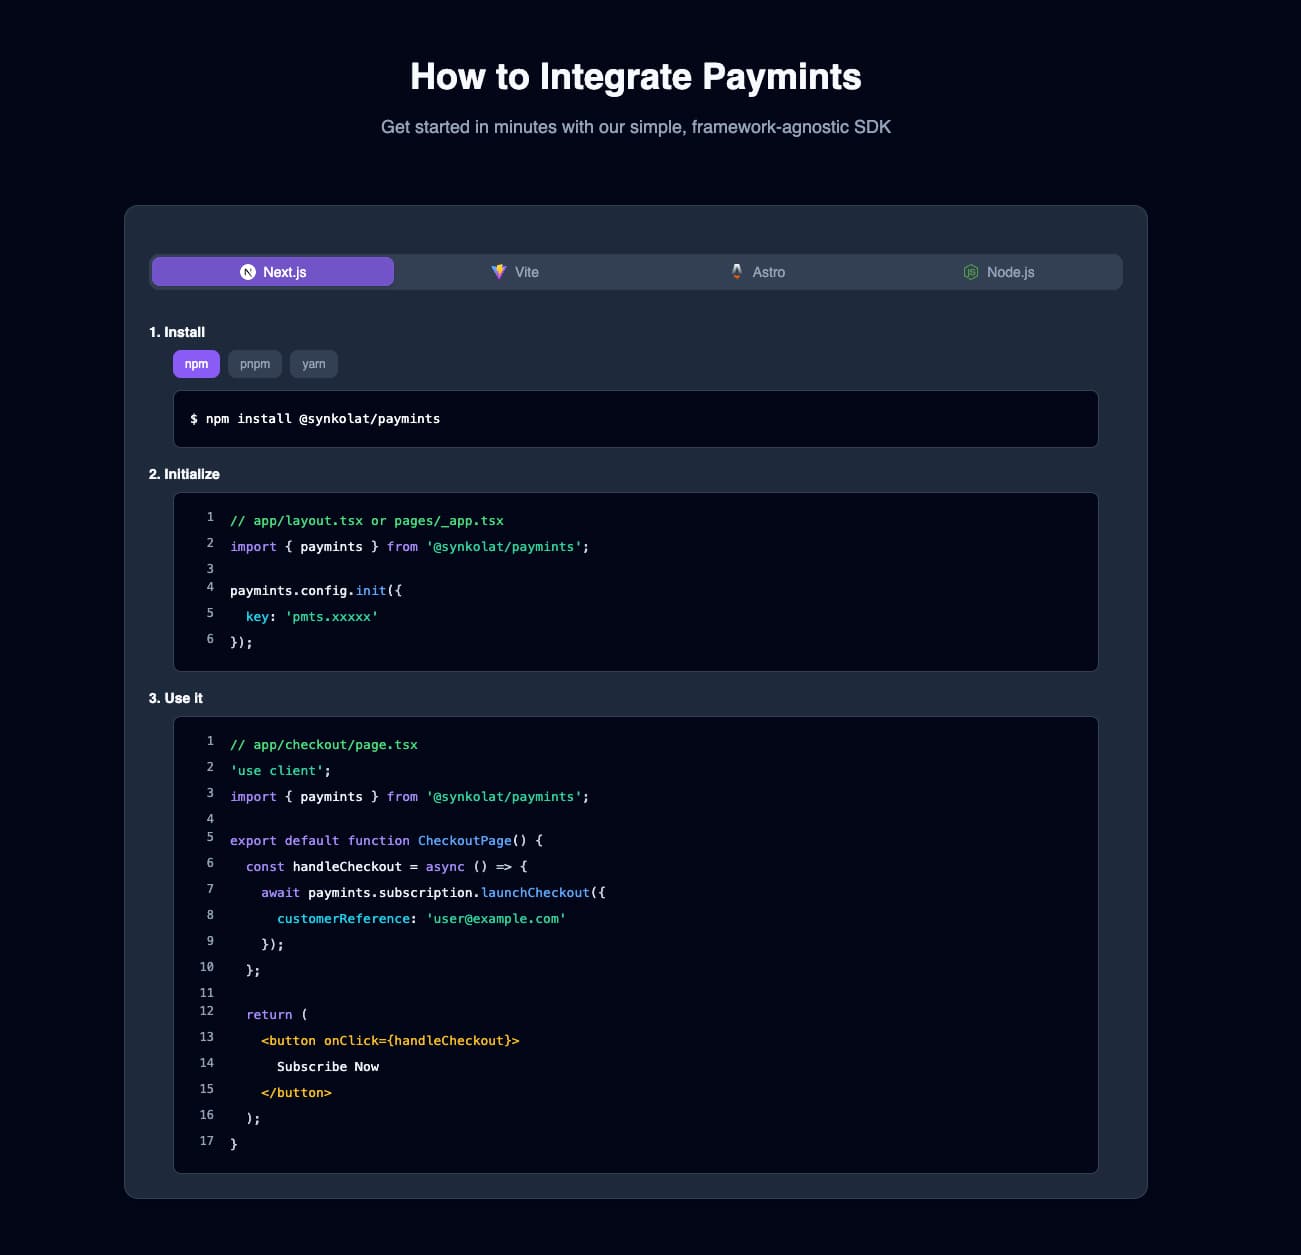Click the Initialize code block
Screen dimensions: 1301x1255
coord(636,582)
